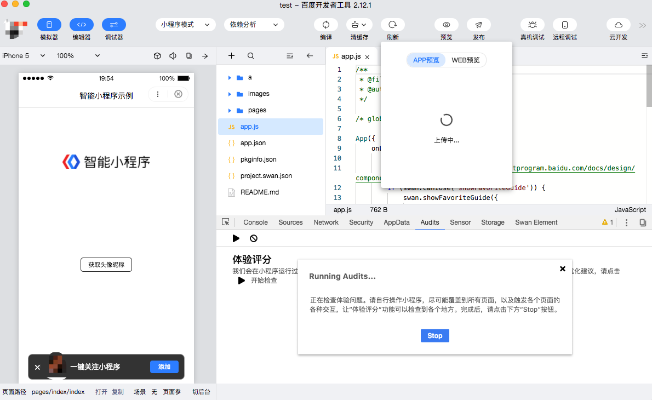Select the WEB预览 tab in preview popup

[465, 60]
